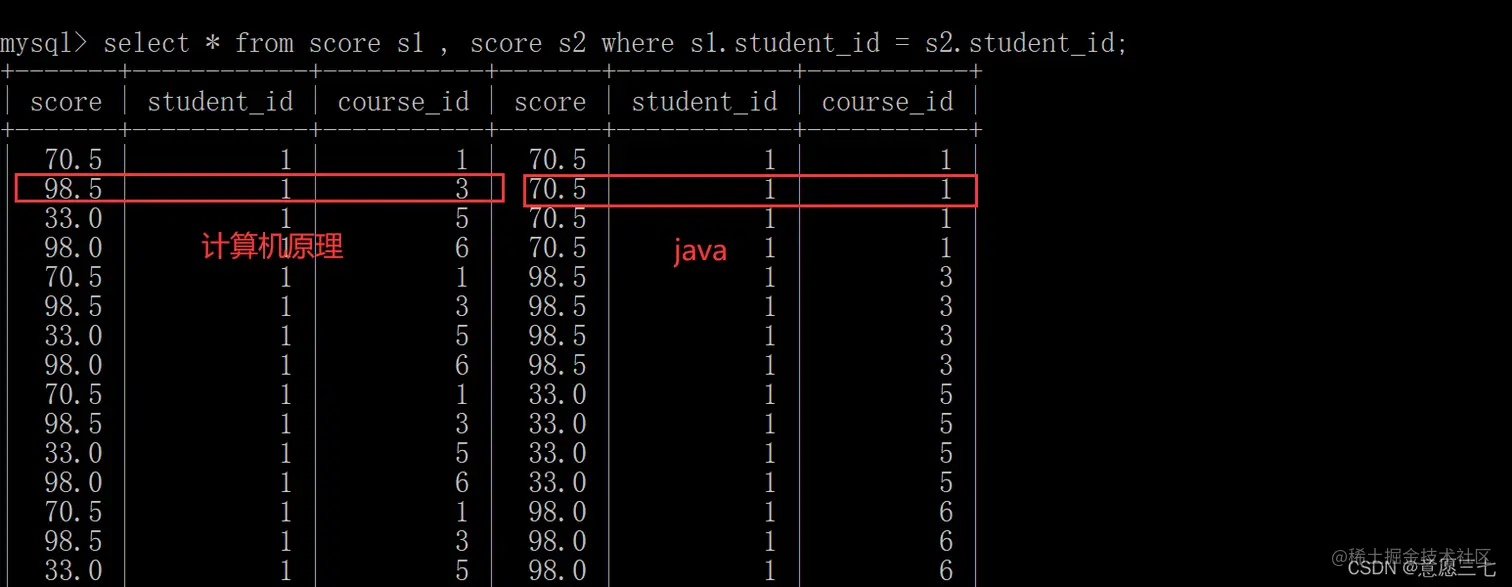
Task: Click the word select in the query
Action: tap(147, 43)
